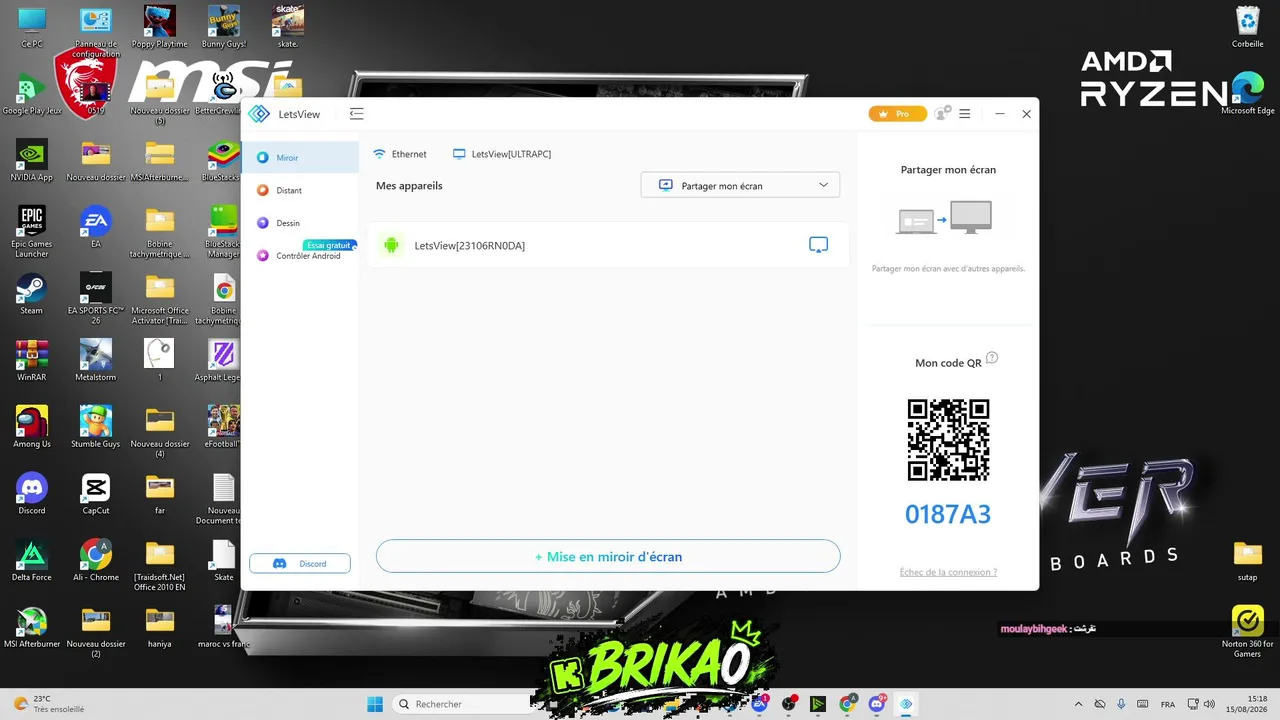The image size is (1280, 720).
Task: Select the Google Play Jeux desktop shortcut
Action: [32, 95]
